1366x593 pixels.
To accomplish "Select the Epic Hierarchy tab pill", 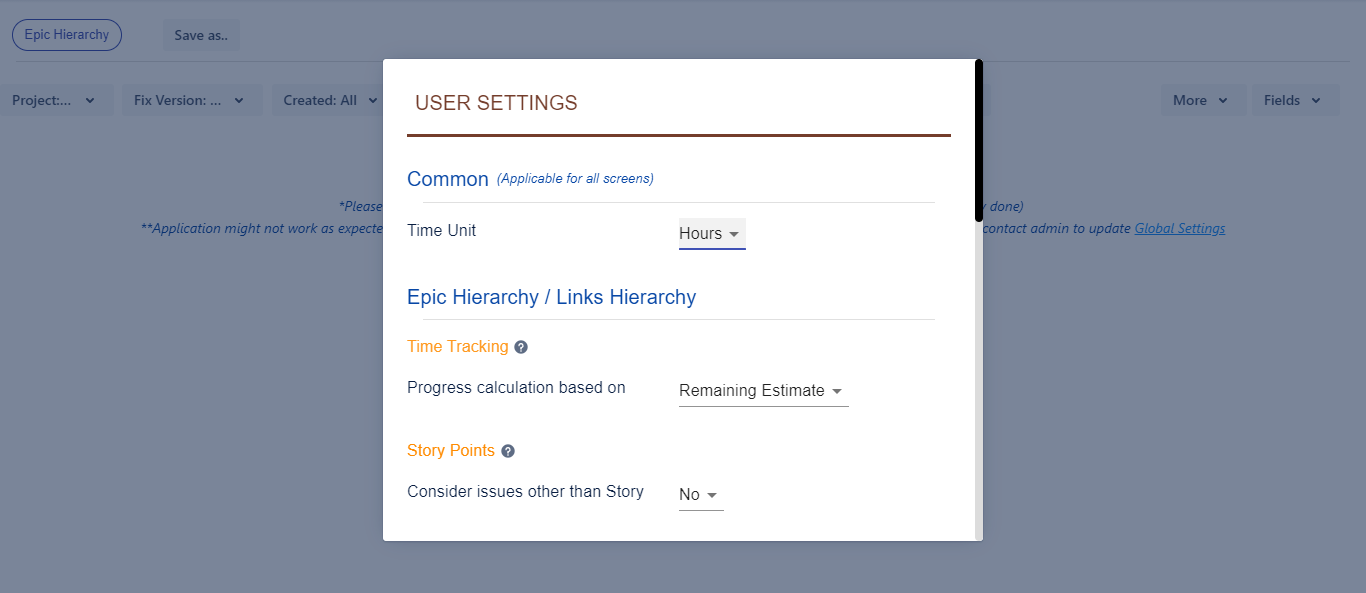I will point(67,35).
